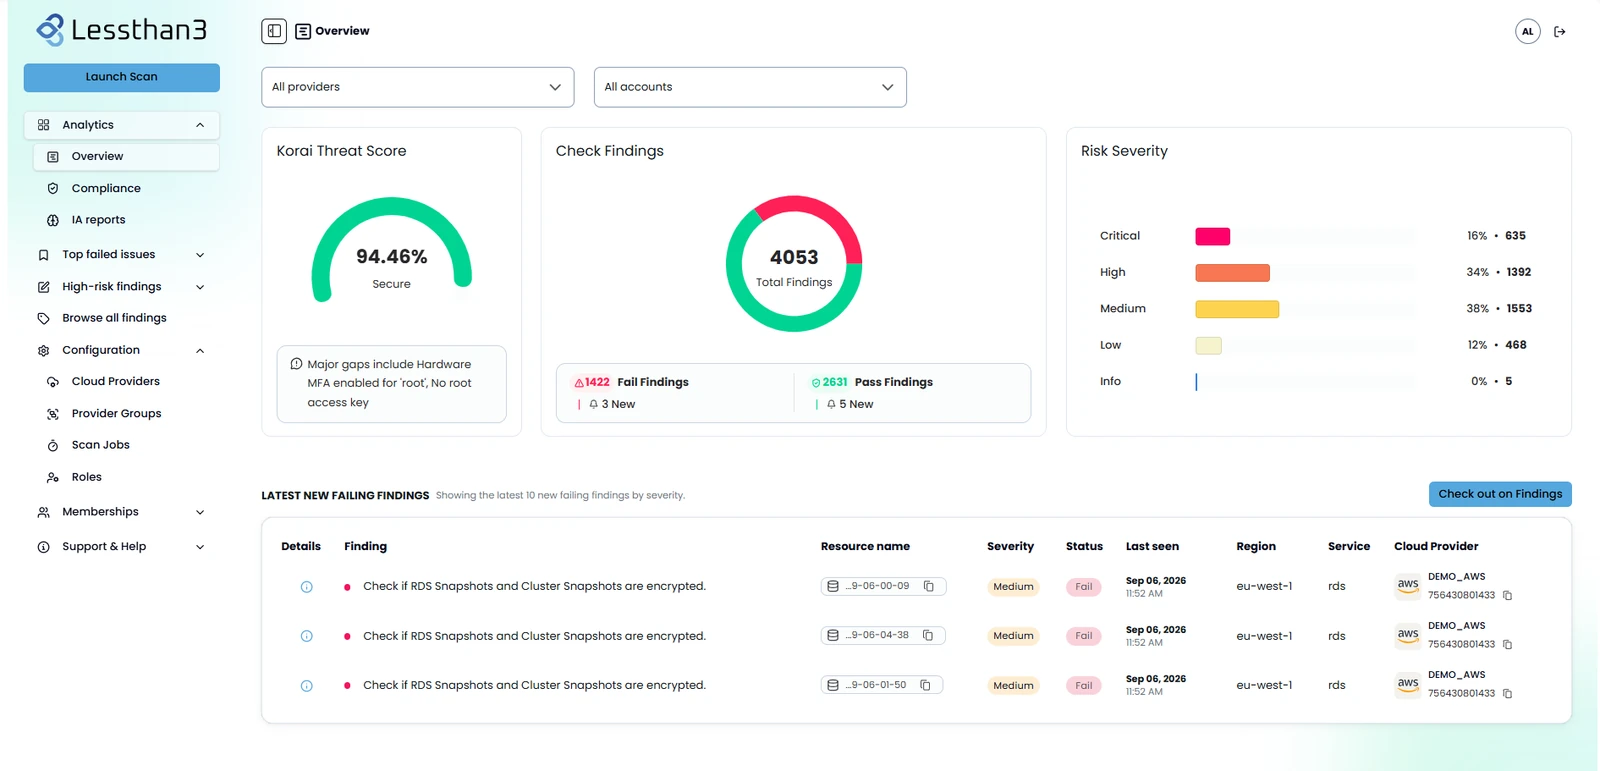Collapse the Analytics section

point(121,125)
